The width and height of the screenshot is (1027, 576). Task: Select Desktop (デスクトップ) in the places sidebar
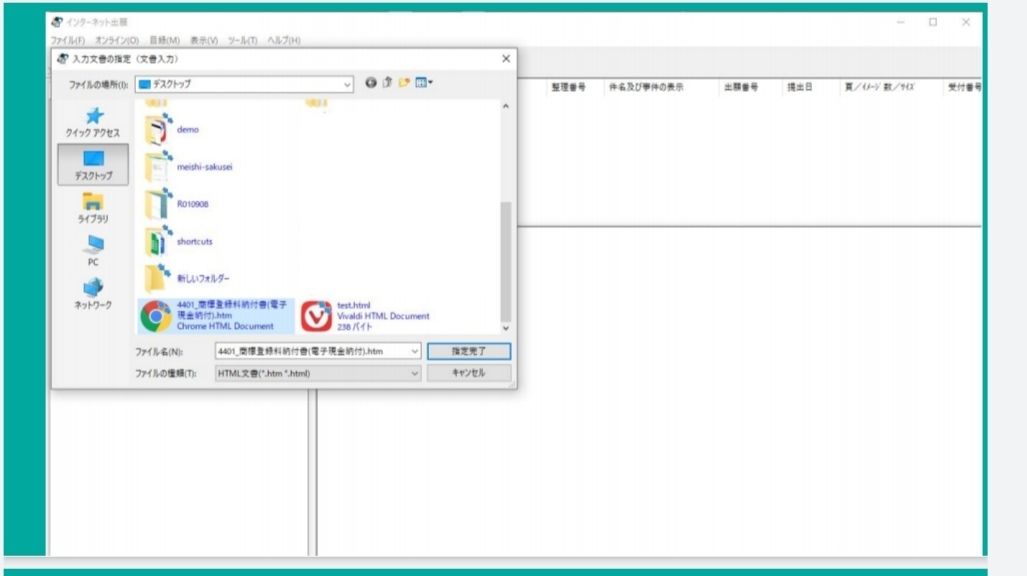click(93, 164)
